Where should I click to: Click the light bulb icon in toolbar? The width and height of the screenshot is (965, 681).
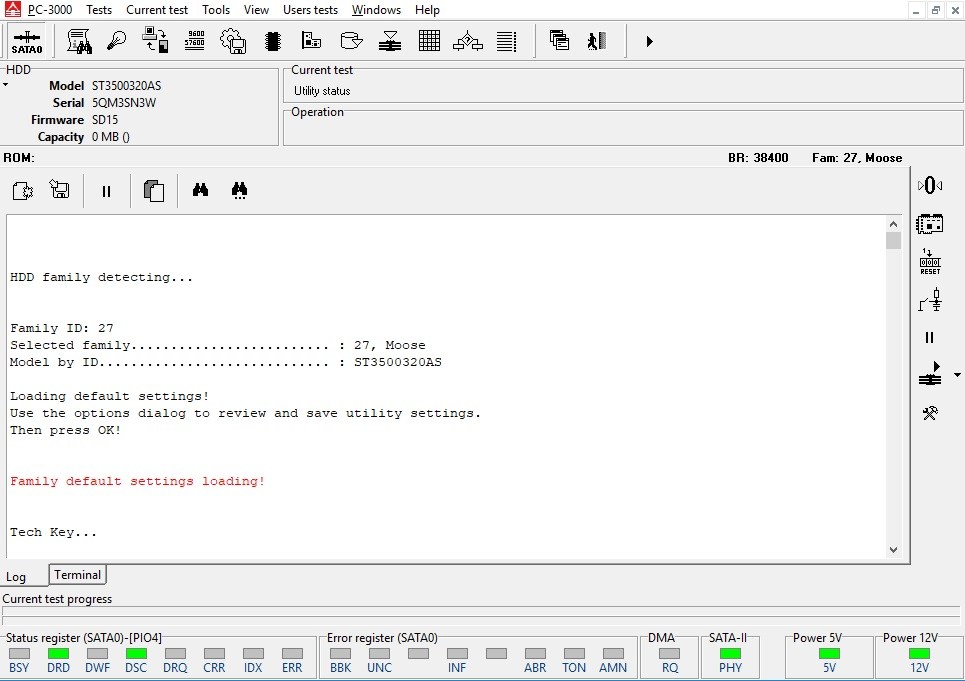(x=117, y=41)
